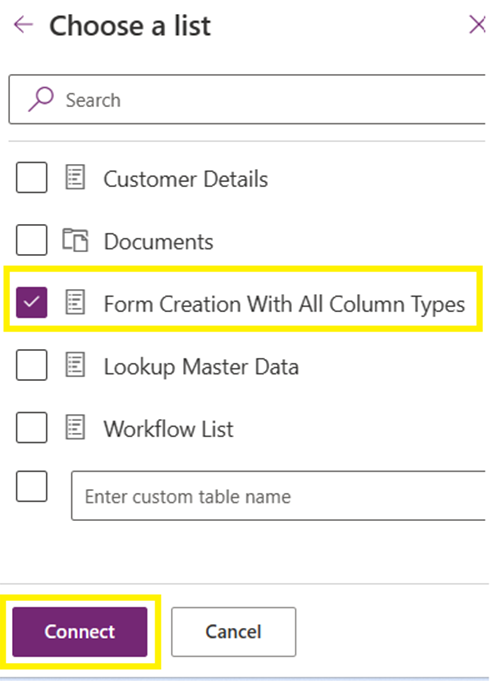This screenshot has height=686, width=493.
Task: Select the Customer Details list name
Action: [x=185, y=179]
